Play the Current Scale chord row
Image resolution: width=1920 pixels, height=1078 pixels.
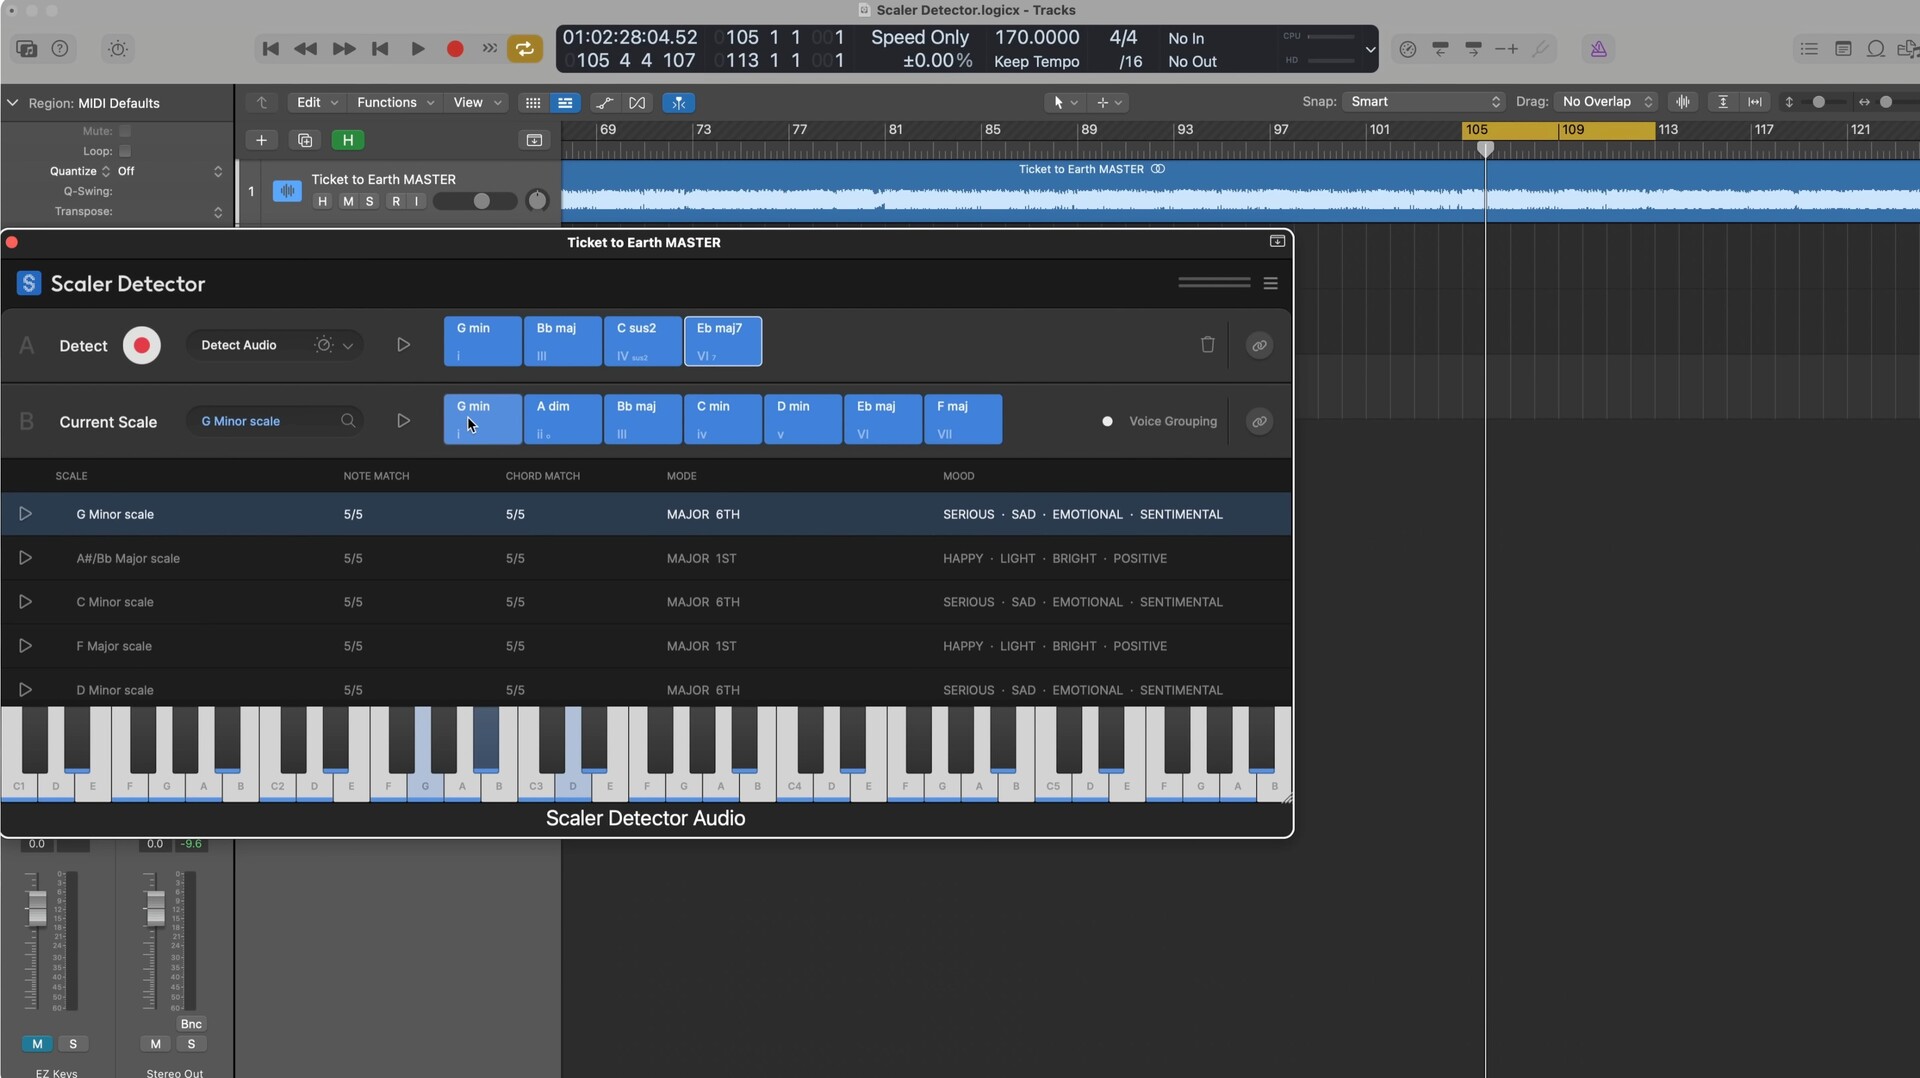click(403, 421)
